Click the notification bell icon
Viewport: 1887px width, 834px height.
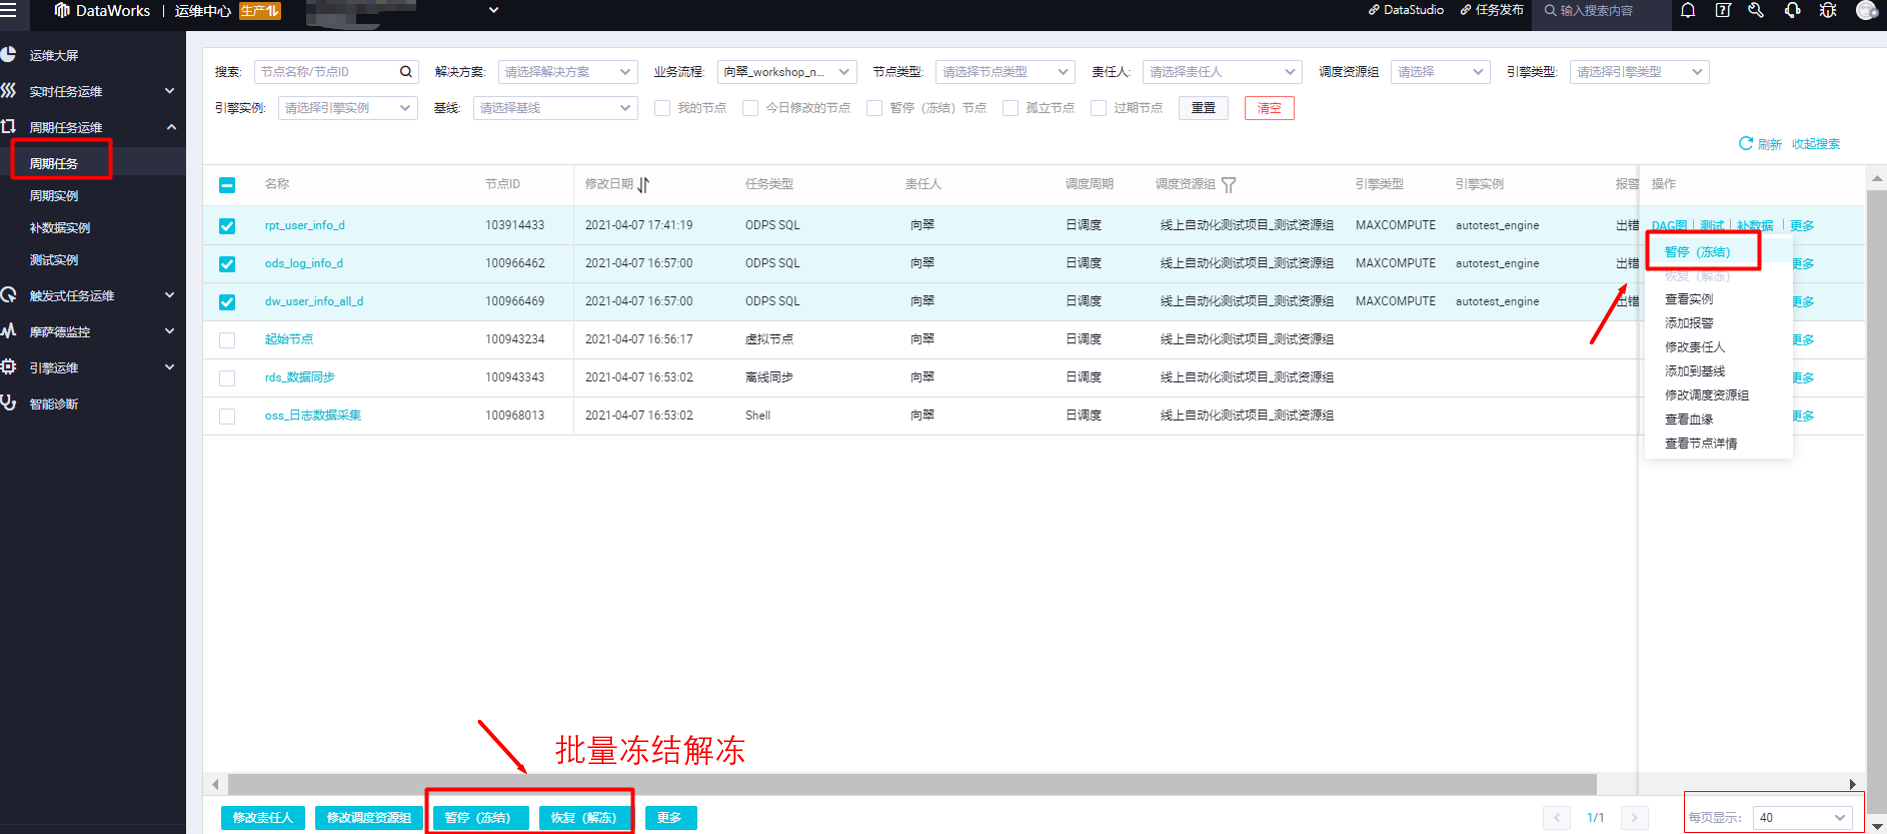pos(1688,10)
